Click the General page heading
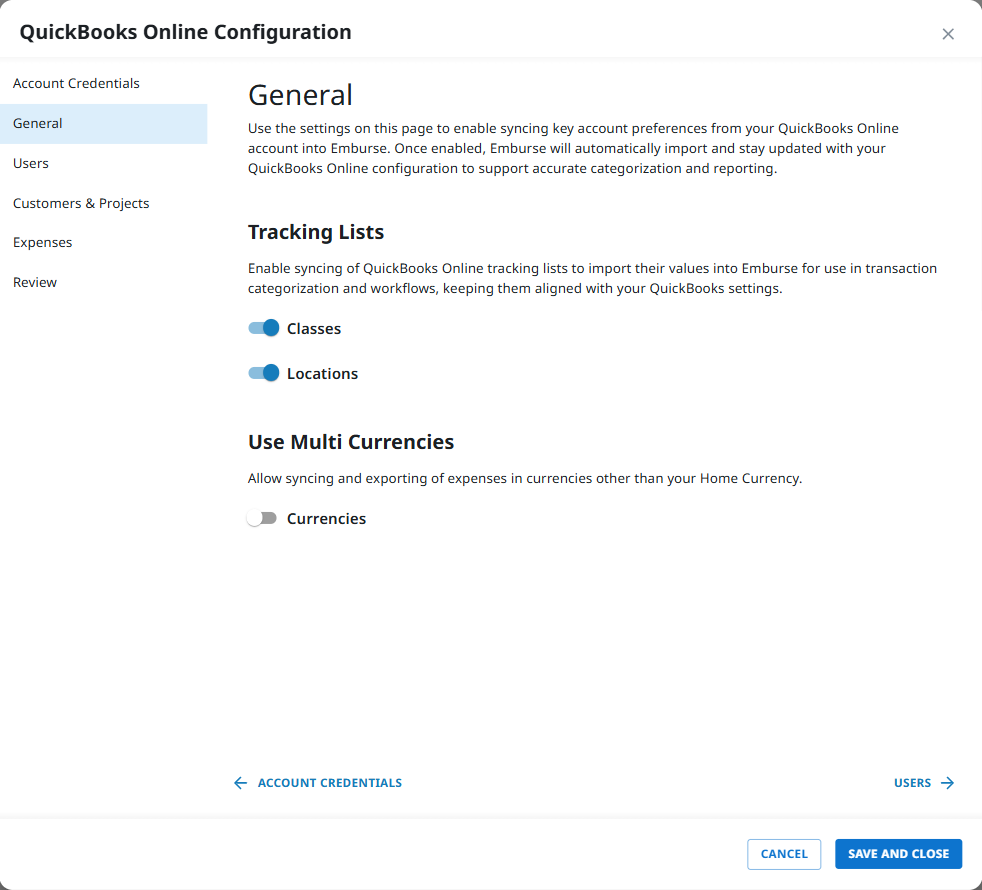 [x=301, y=95]
